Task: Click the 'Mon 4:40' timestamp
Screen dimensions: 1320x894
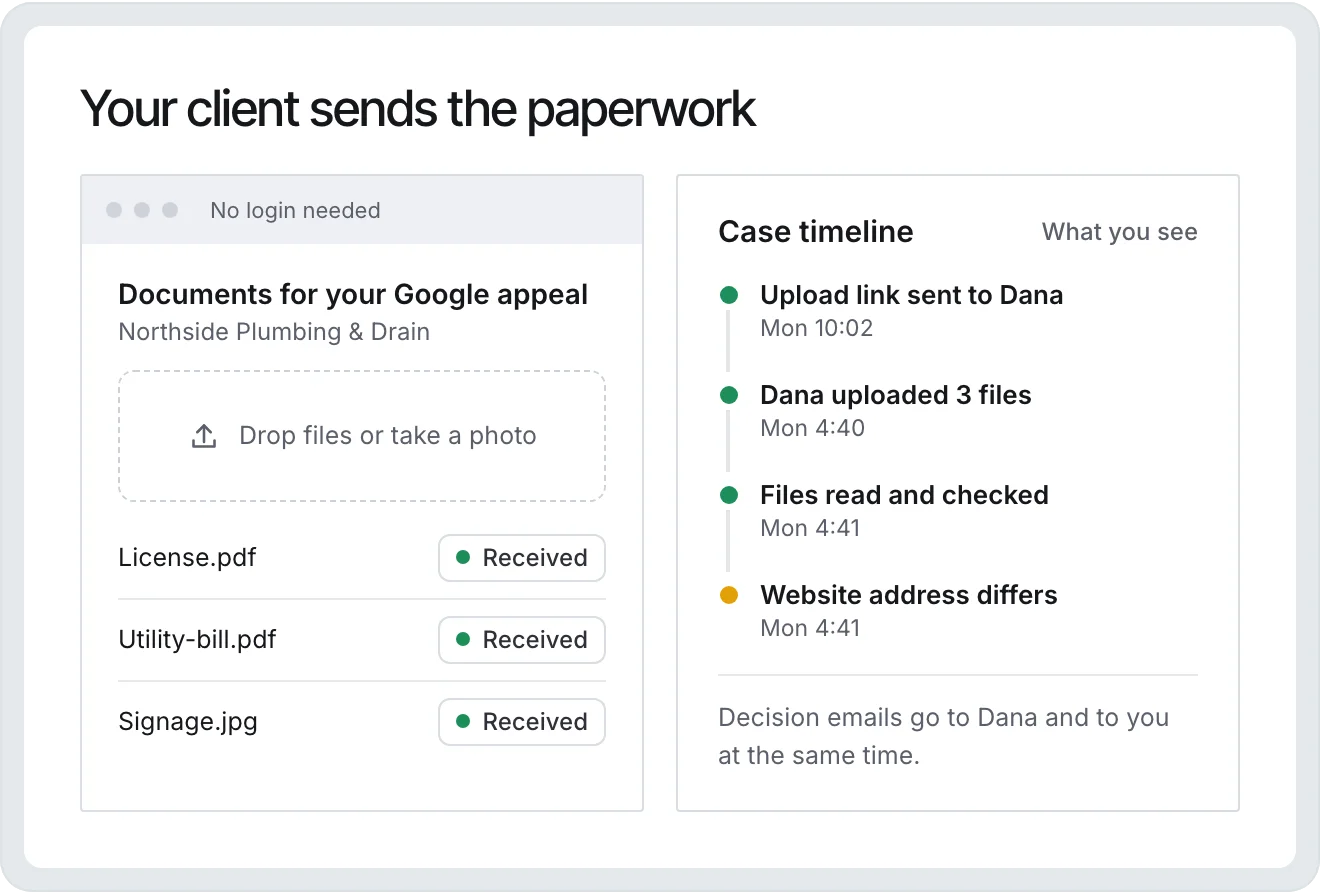Action: click(x=813, y=428)
